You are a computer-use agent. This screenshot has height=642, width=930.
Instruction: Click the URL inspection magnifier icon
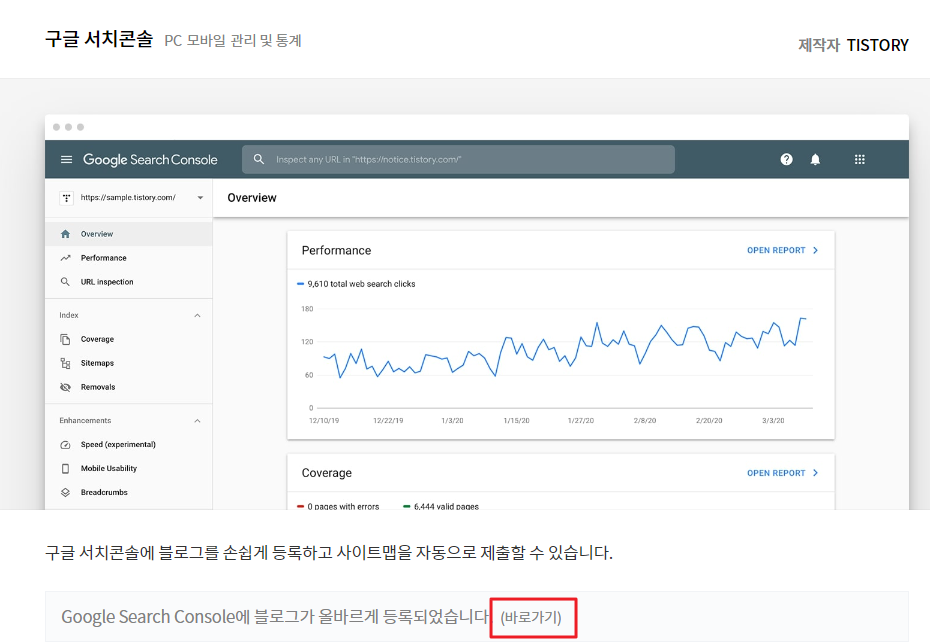(65, 282)
